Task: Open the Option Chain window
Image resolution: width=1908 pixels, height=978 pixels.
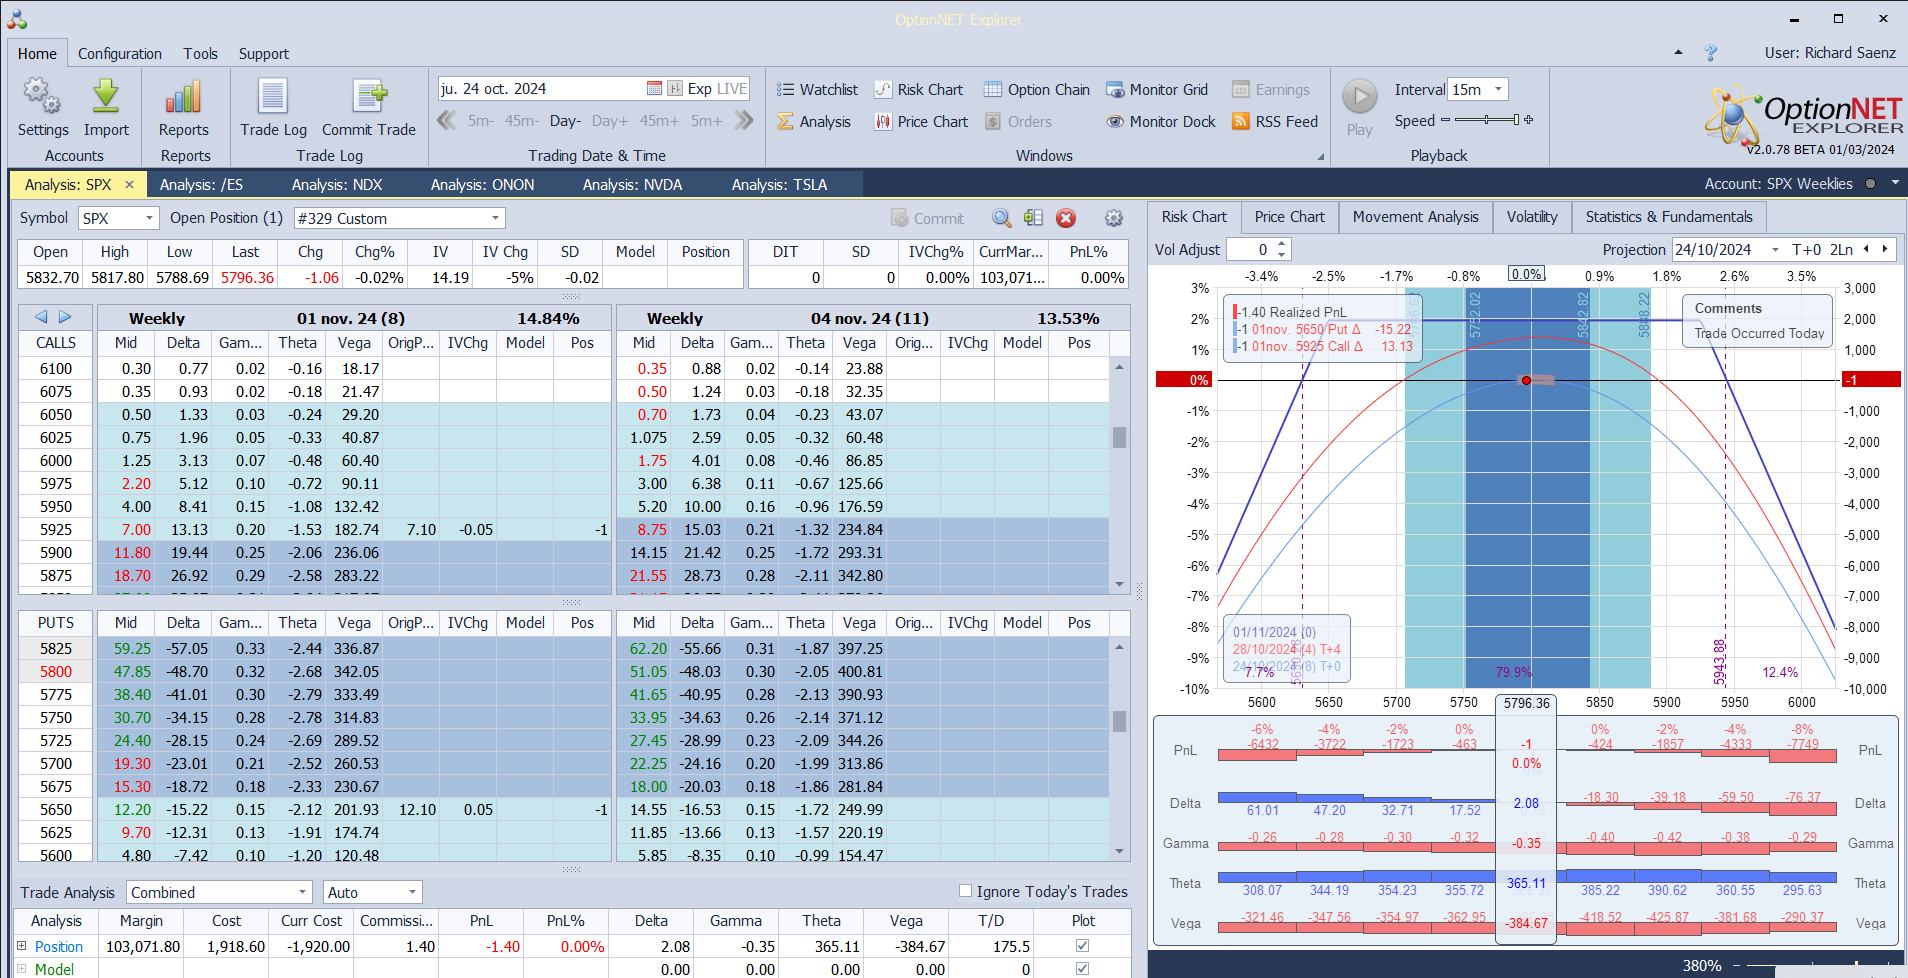Action: click(x=1037, y=89)
